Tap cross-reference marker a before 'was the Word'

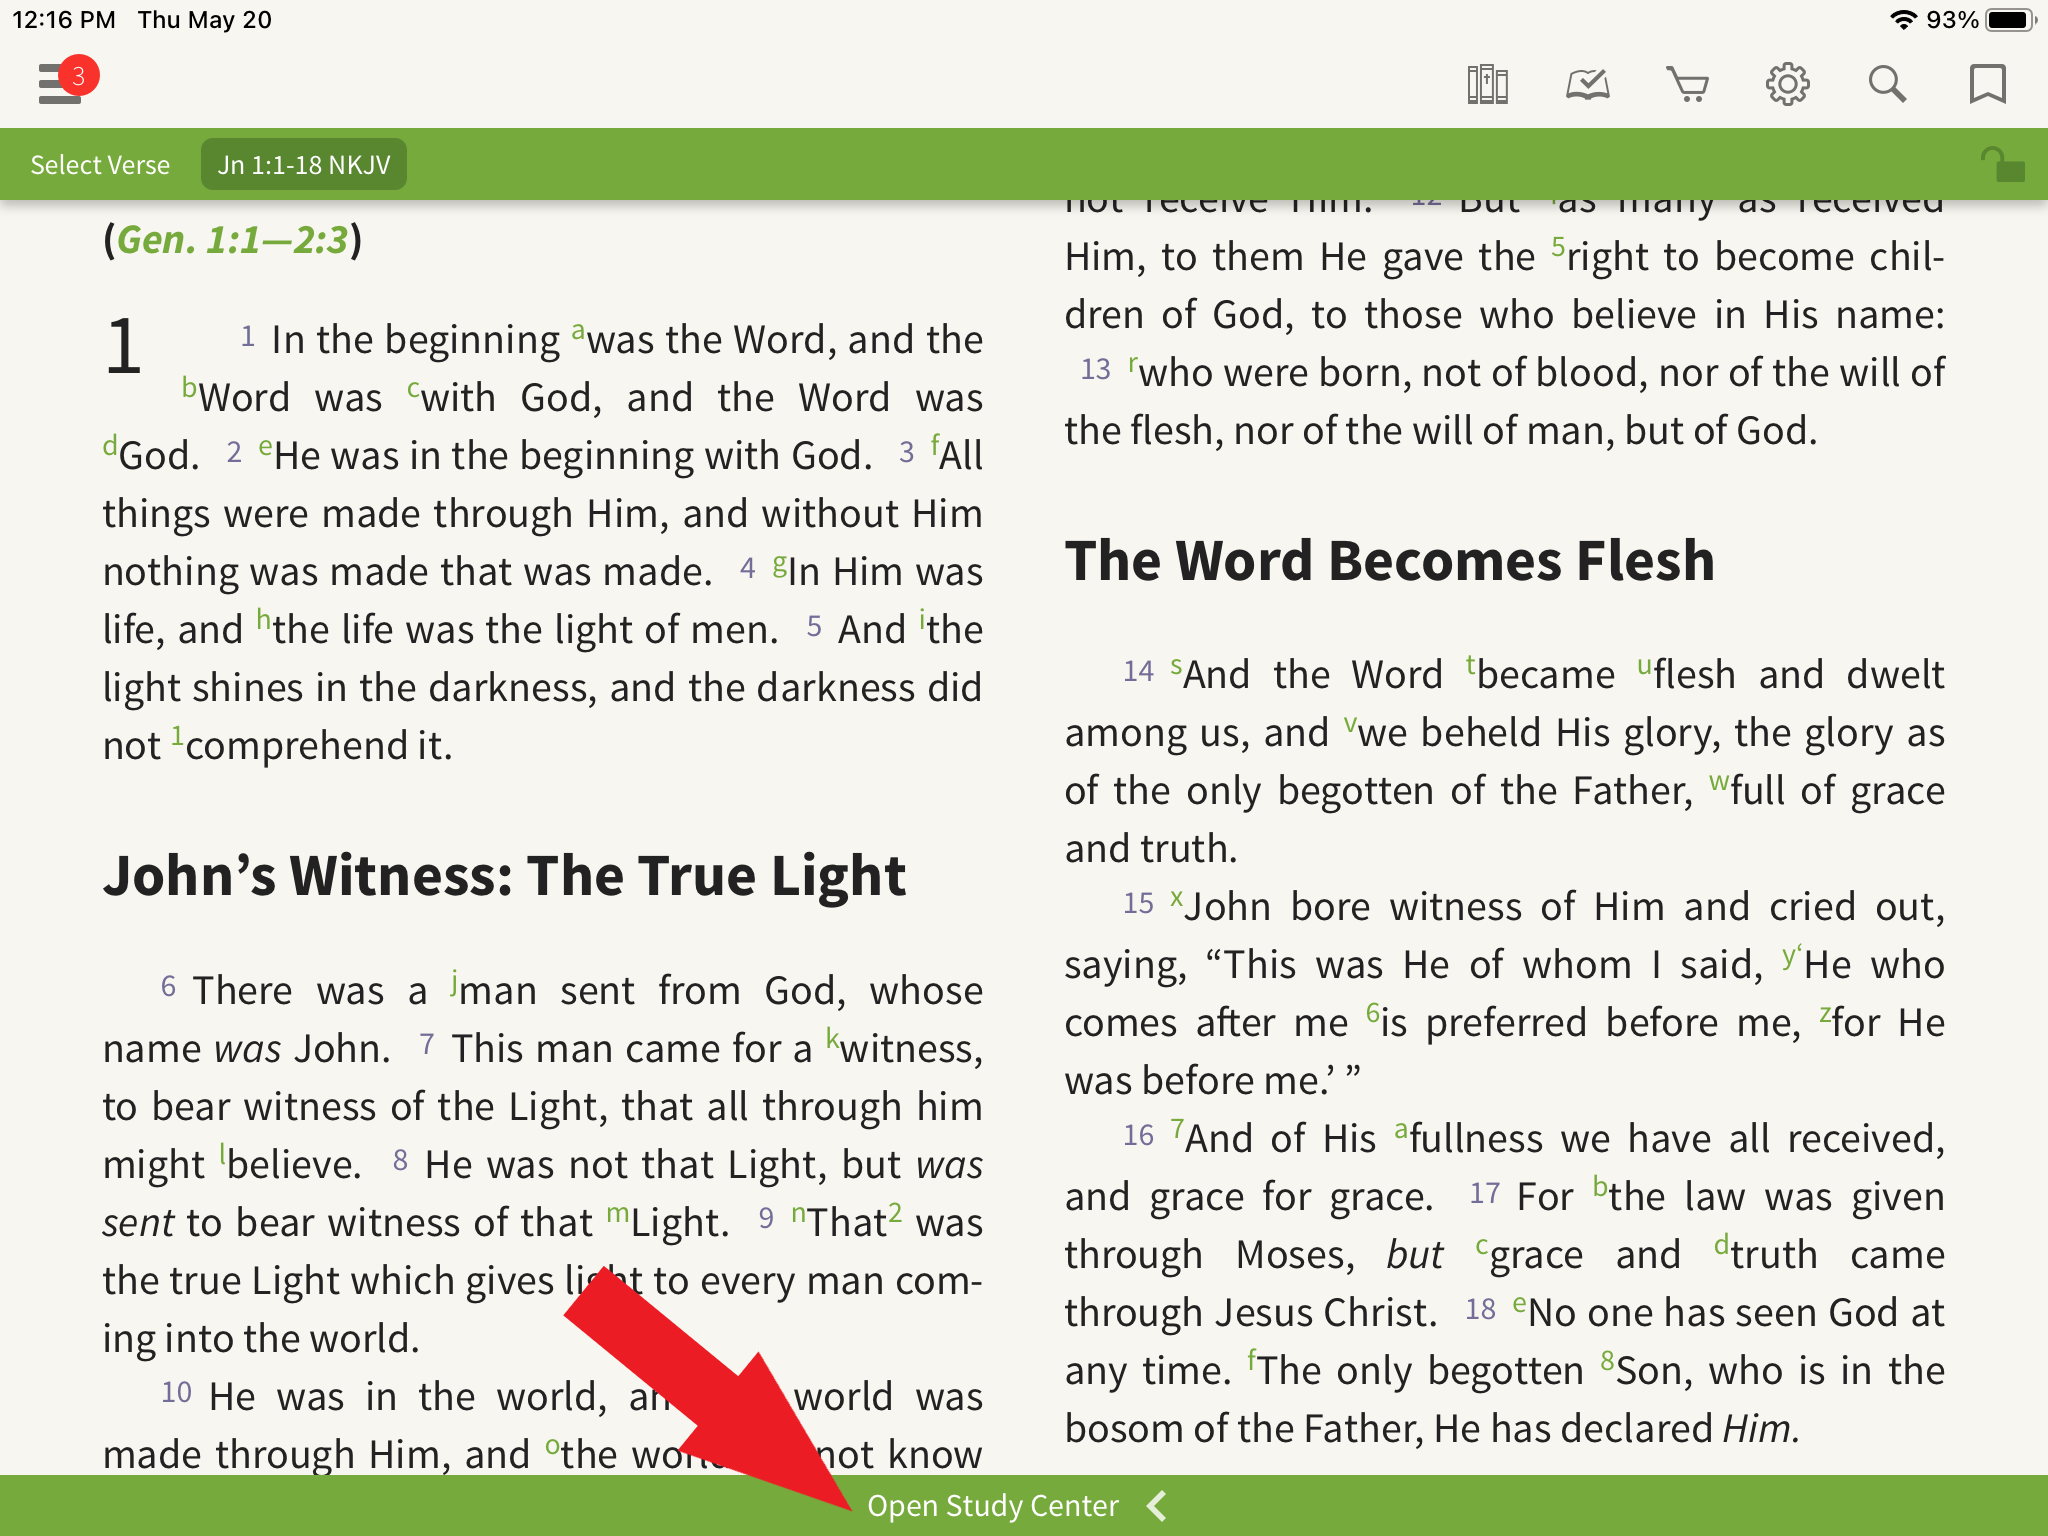click(578, 330)
